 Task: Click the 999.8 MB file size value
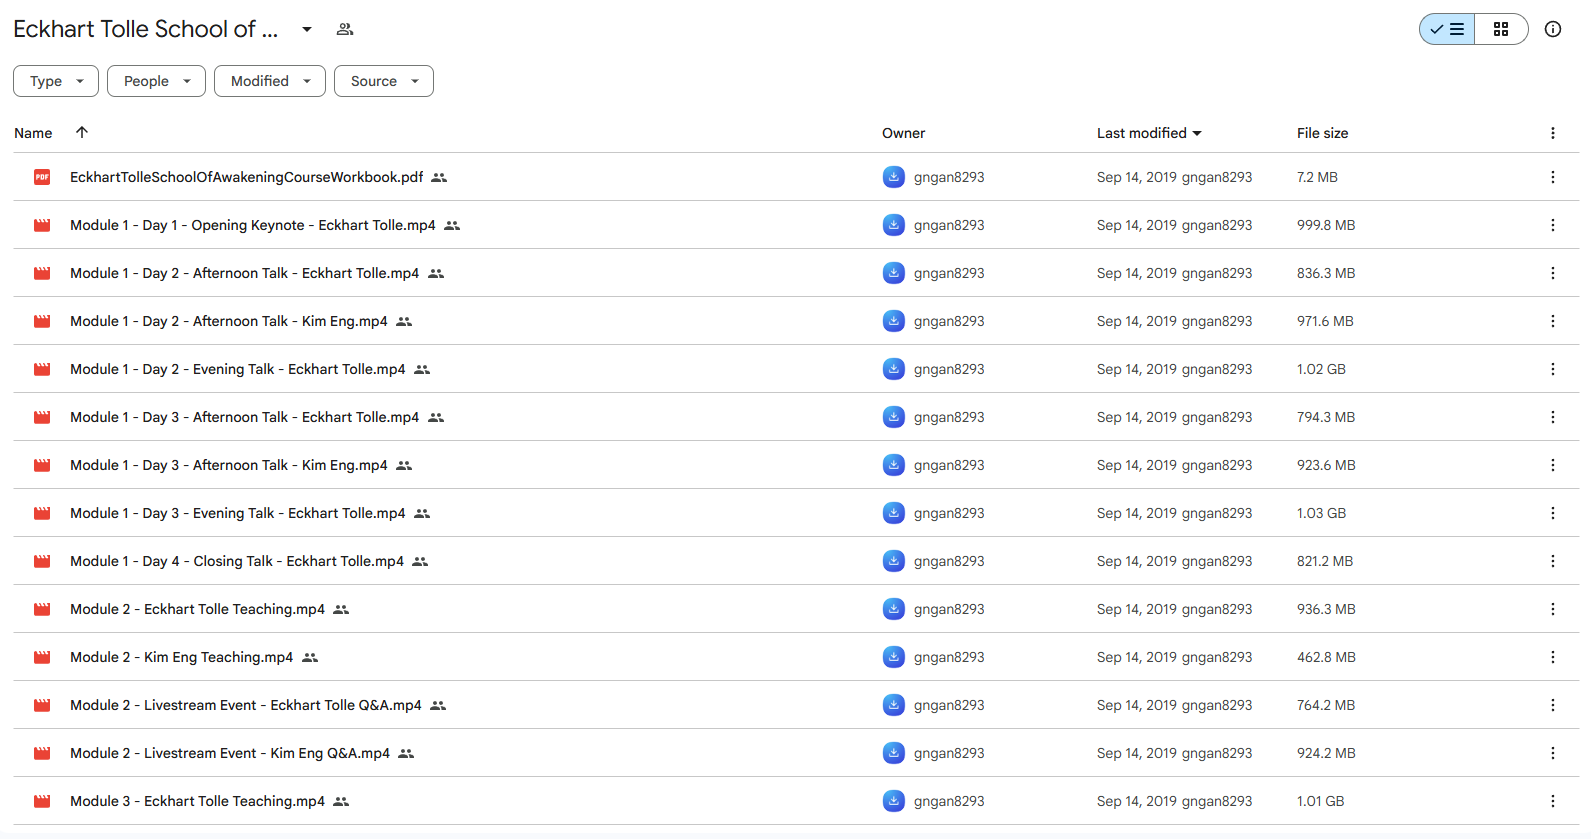1326,225
